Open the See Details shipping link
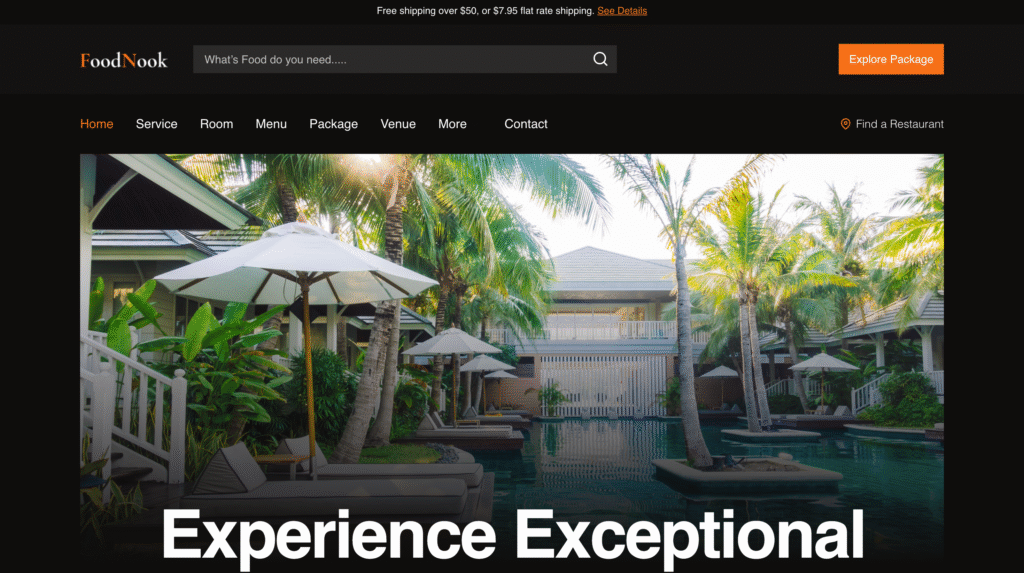Viewport: 1024px width, 573px height. coord(622,10)
